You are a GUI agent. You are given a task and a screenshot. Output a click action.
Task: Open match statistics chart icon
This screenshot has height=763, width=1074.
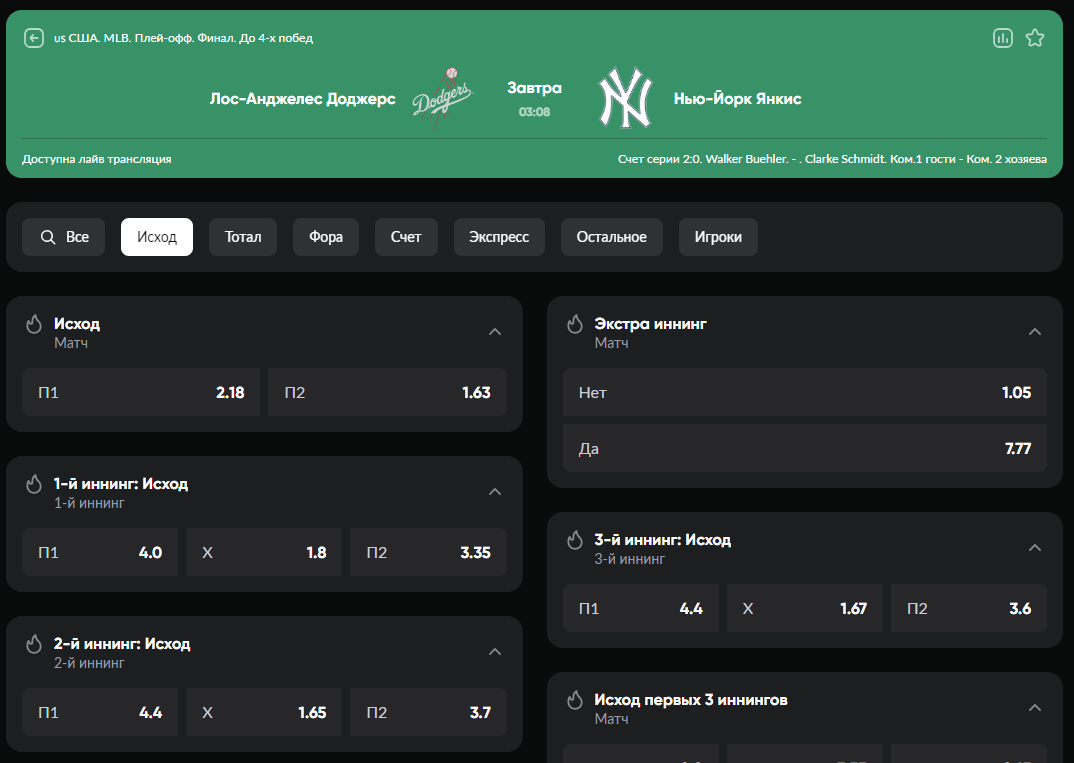coord(1002,38)
